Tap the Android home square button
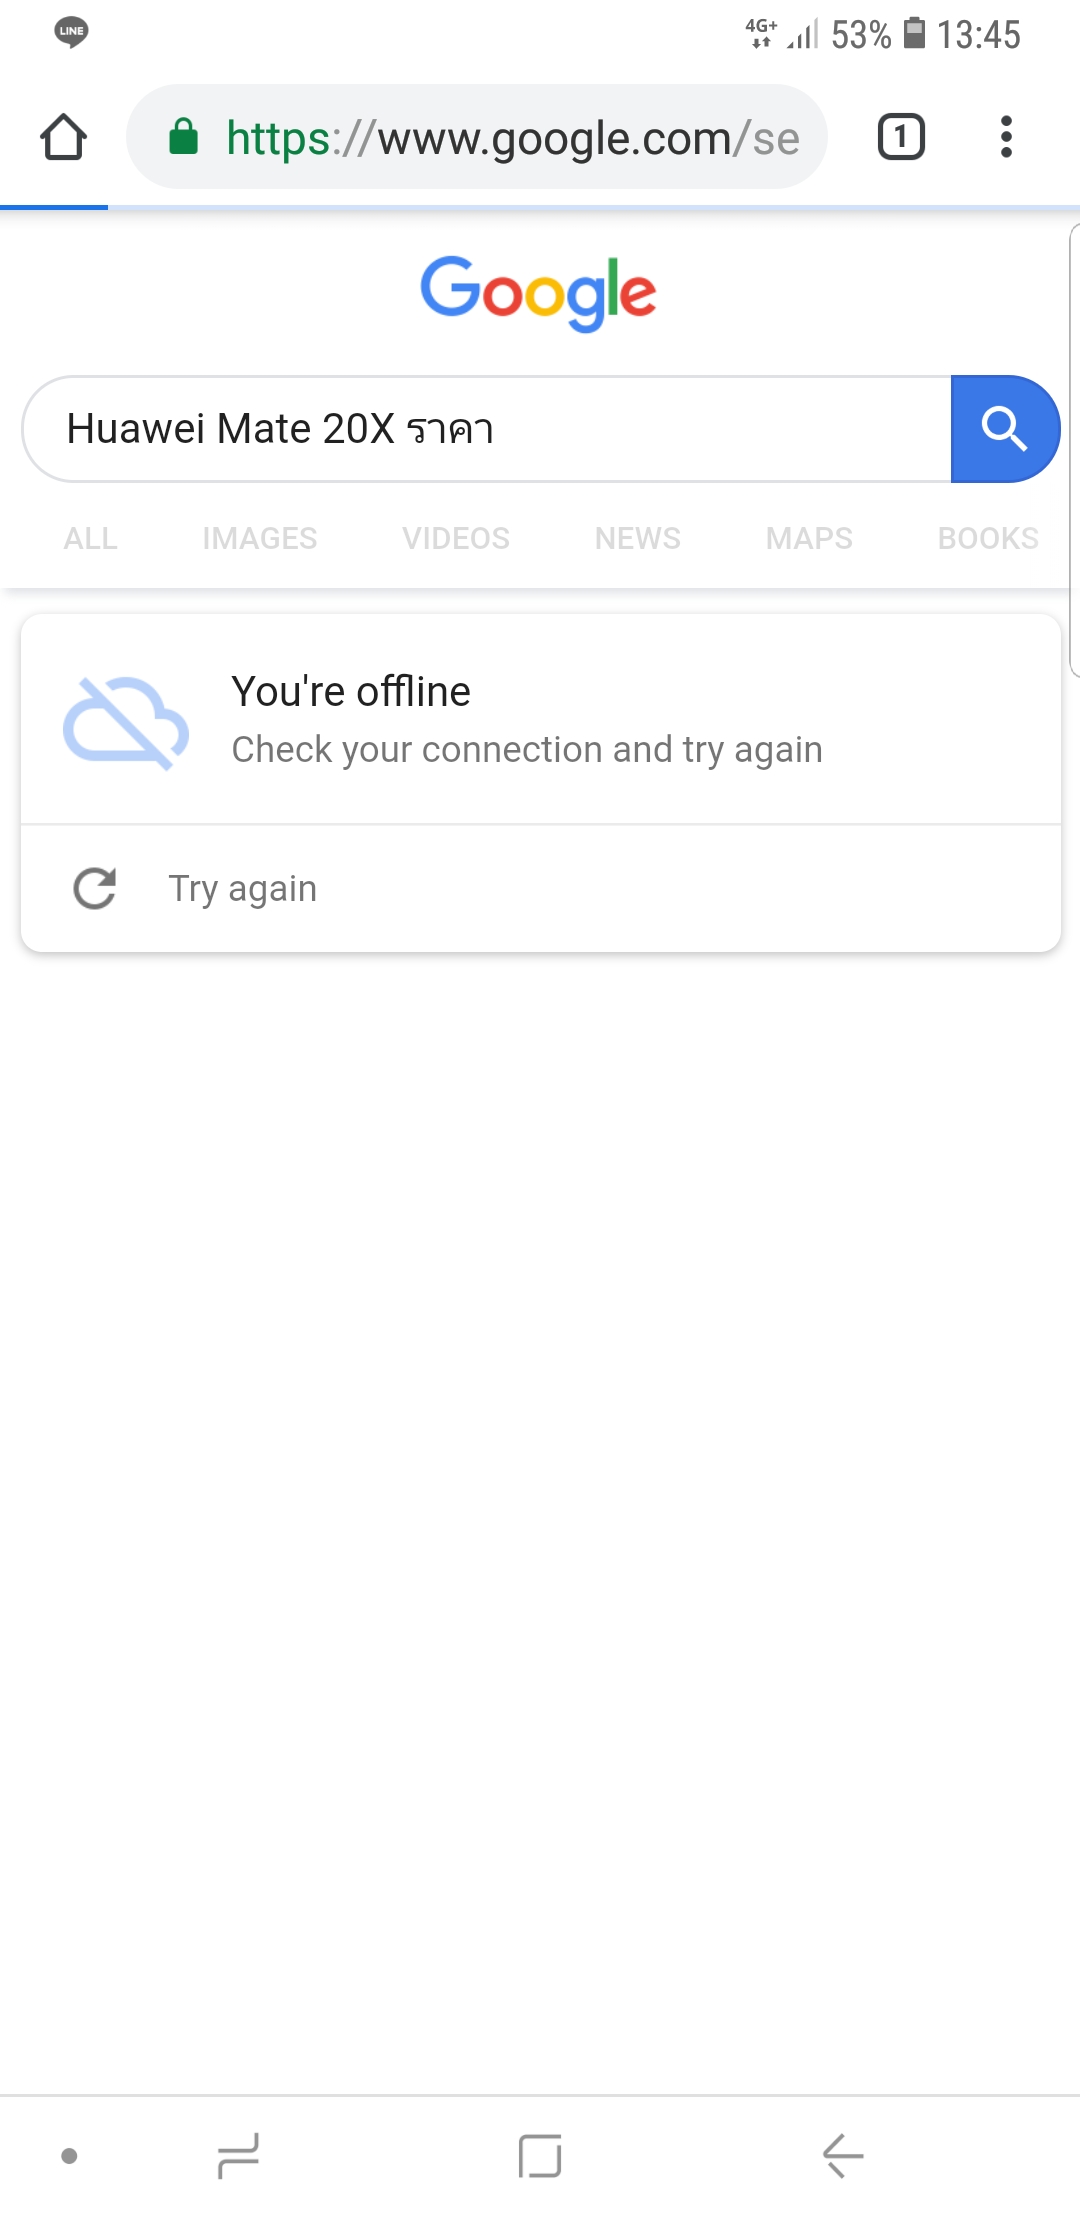The image size is (1080, 2220). tap(540, 2155)
